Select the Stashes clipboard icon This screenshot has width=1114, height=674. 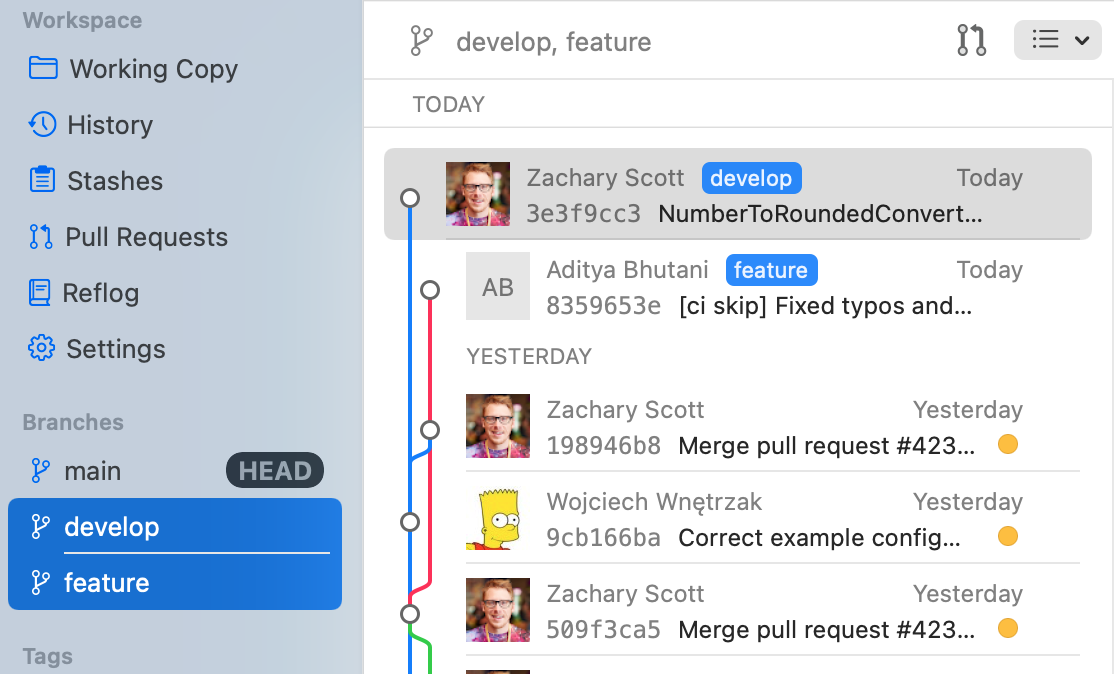(x=42, y=180)
